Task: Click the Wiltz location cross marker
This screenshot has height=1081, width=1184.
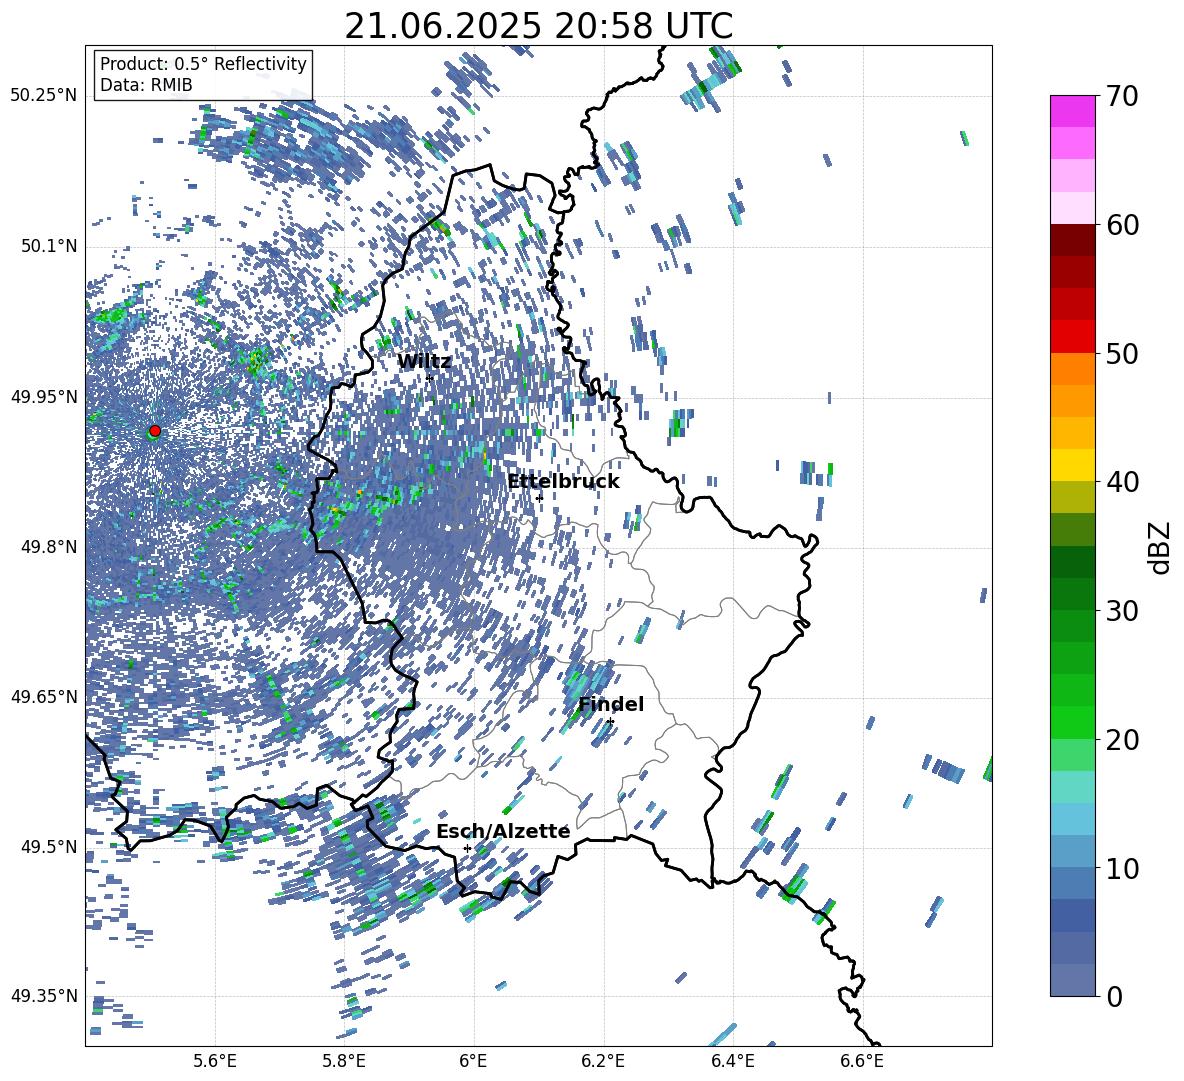Action: point(430,378)
